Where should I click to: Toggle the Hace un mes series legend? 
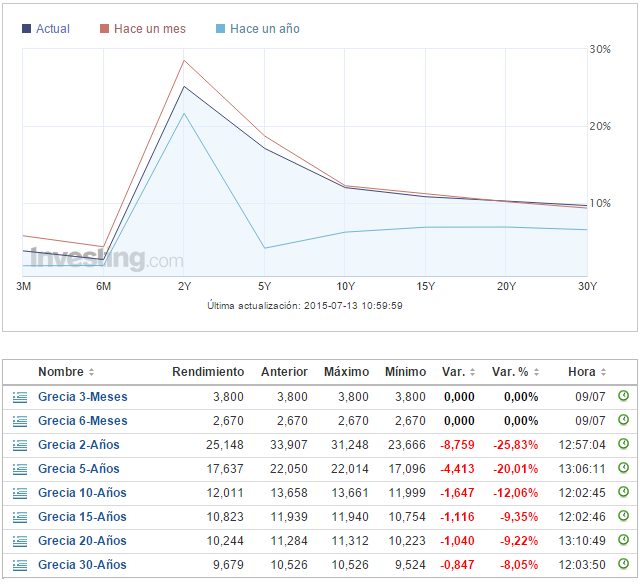coord(149,29)
